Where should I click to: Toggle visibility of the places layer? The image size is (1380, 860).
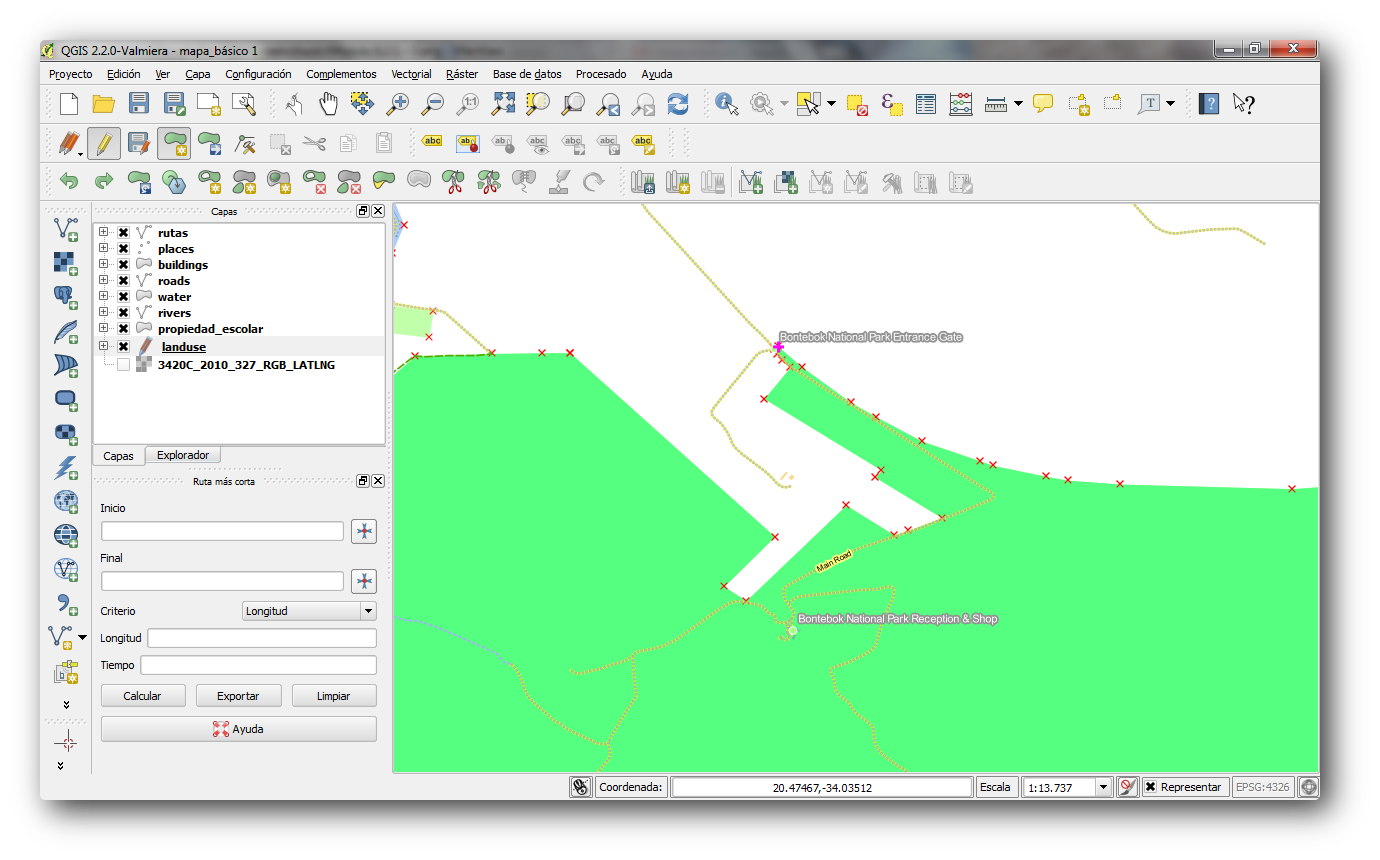pos(123,249)
